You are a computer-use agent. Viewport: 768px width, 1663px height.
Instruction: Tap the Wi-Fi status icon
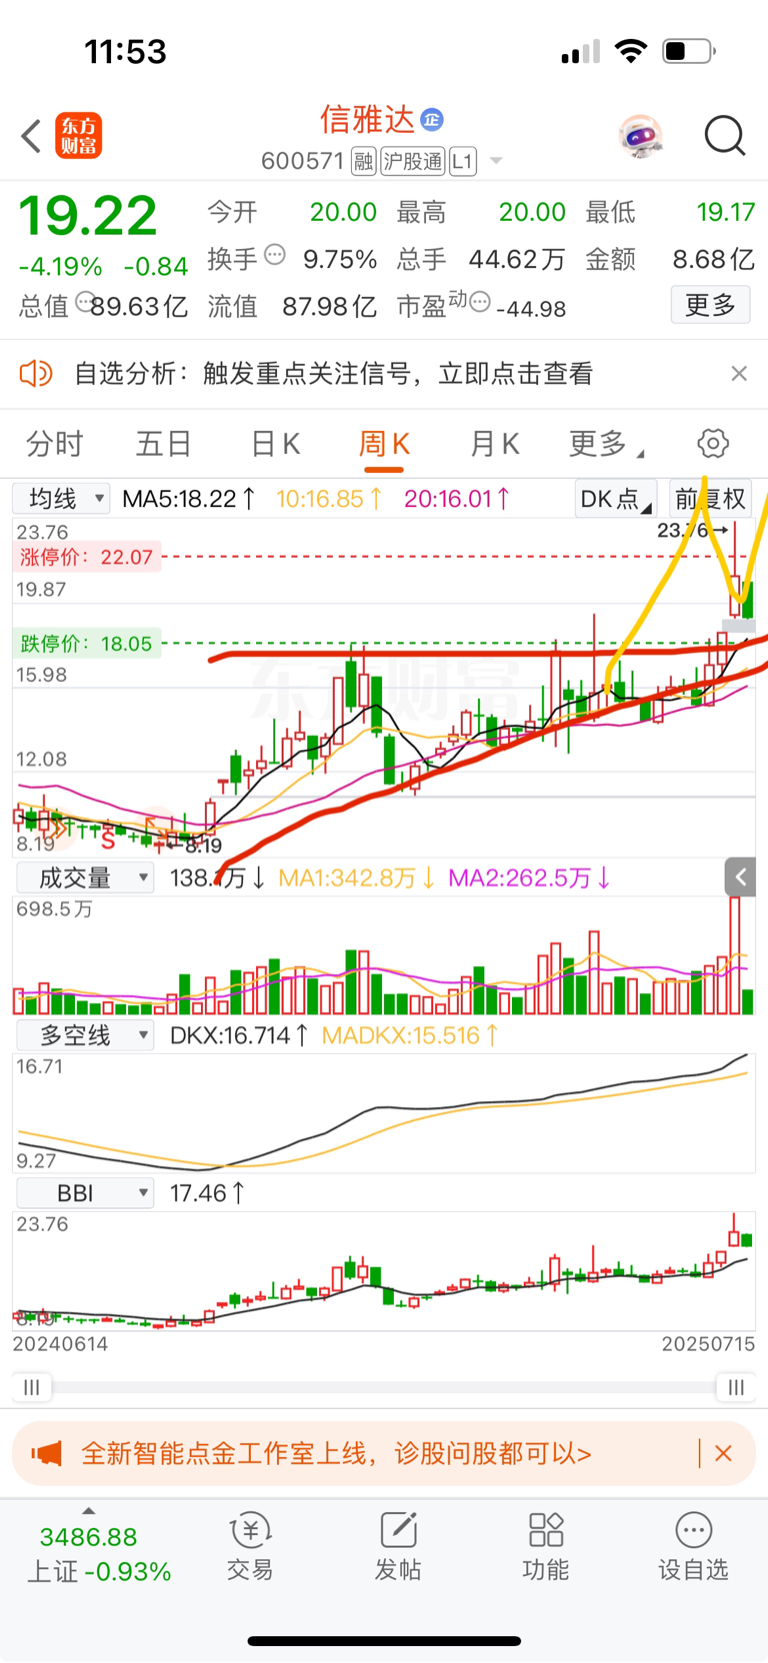pyautogui.click(x=631, y=51)
